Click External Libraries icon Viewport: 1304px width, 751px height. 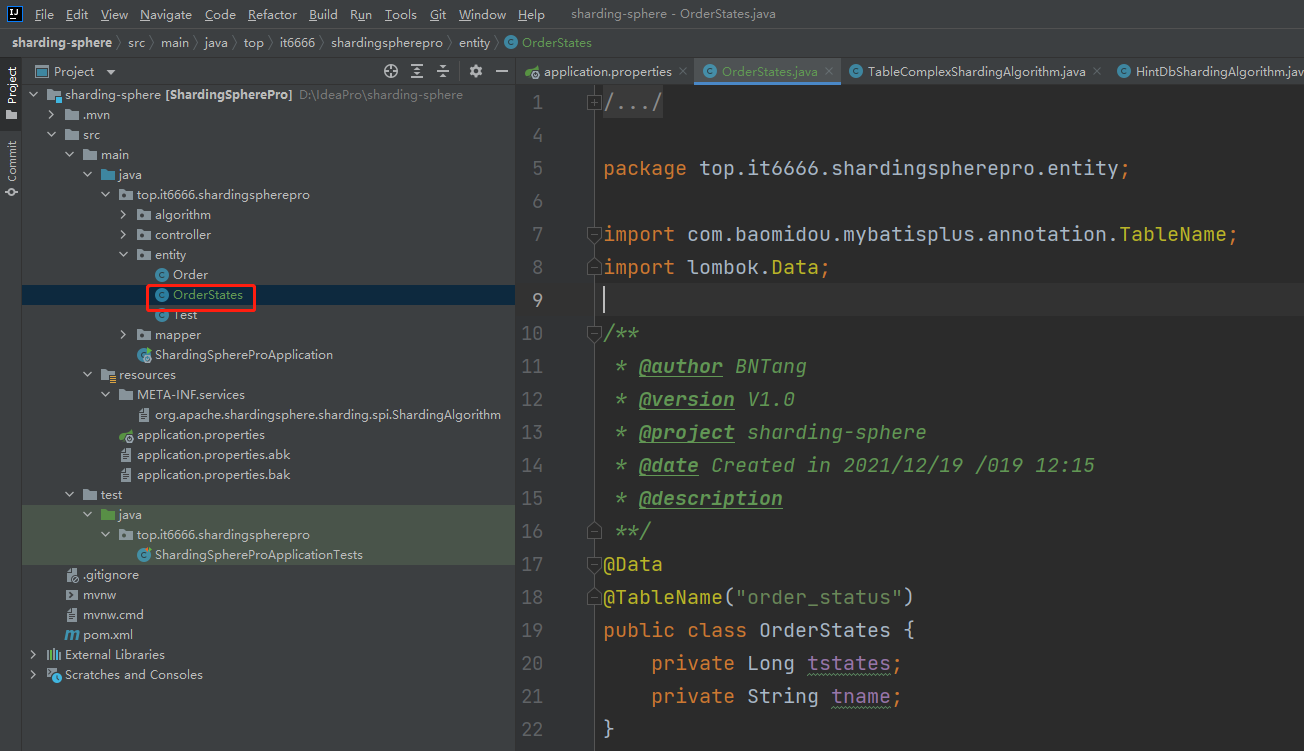54,655
